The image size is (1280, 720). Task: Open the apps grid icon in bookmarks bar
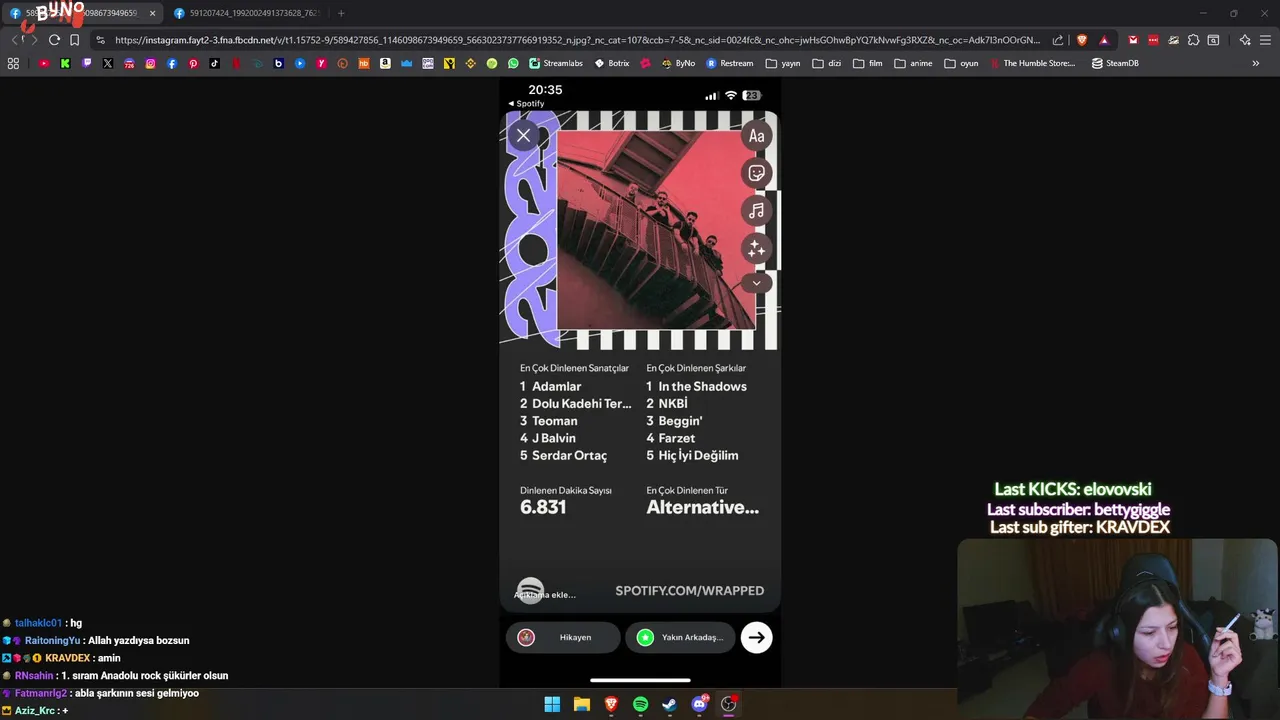click(13, 63)
